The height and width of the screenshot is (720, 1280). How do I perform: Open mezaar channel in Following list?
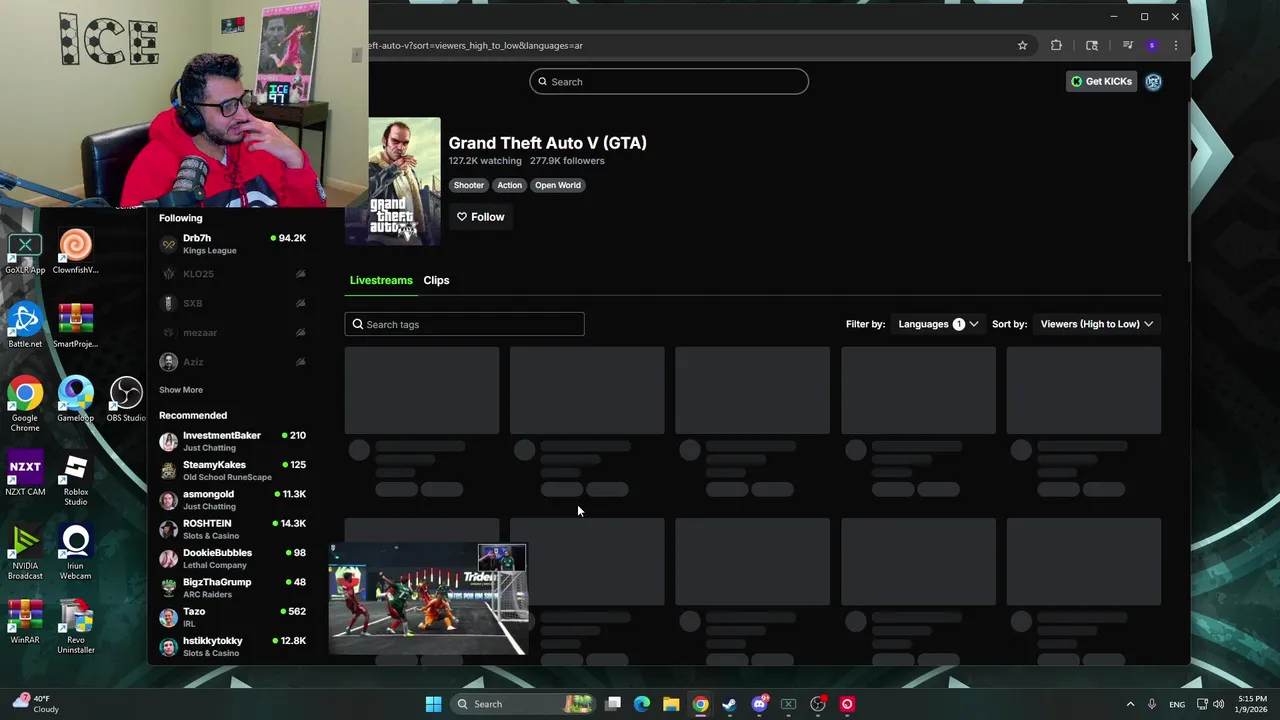(x=232, y=332)
